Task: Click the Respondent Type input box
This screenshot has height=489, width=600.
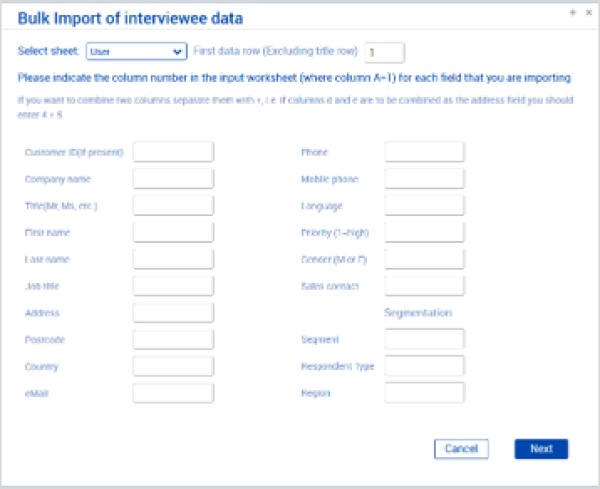Action: point(424,366)
